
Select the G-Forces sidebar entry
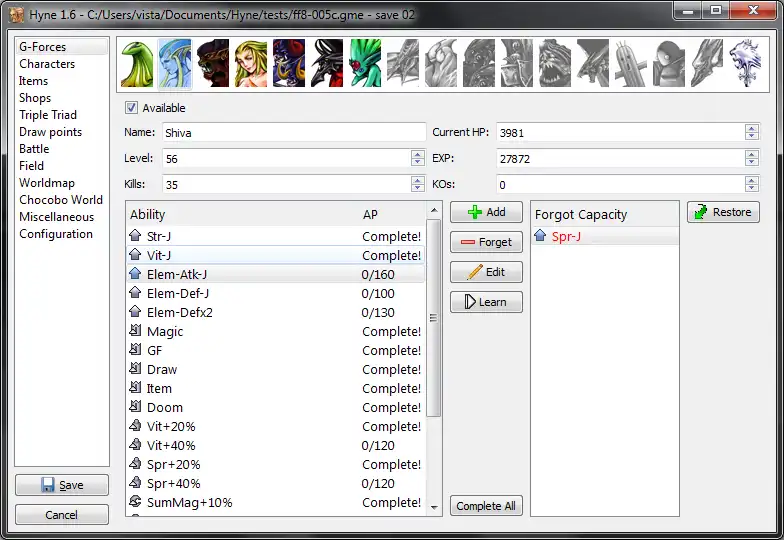tap(62, 47)
